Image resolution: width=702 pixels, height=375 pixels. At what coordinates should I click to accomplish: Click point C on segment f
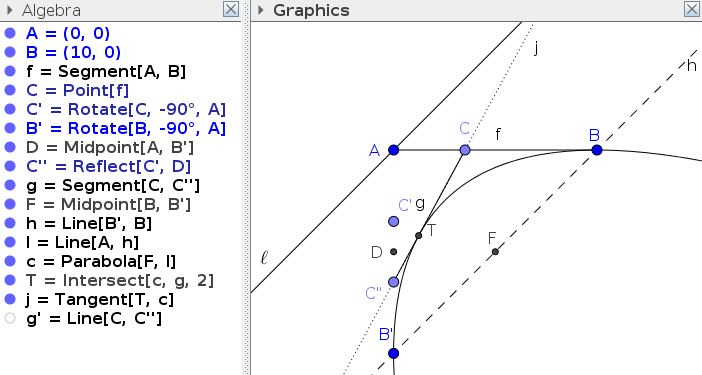point(465,150)
